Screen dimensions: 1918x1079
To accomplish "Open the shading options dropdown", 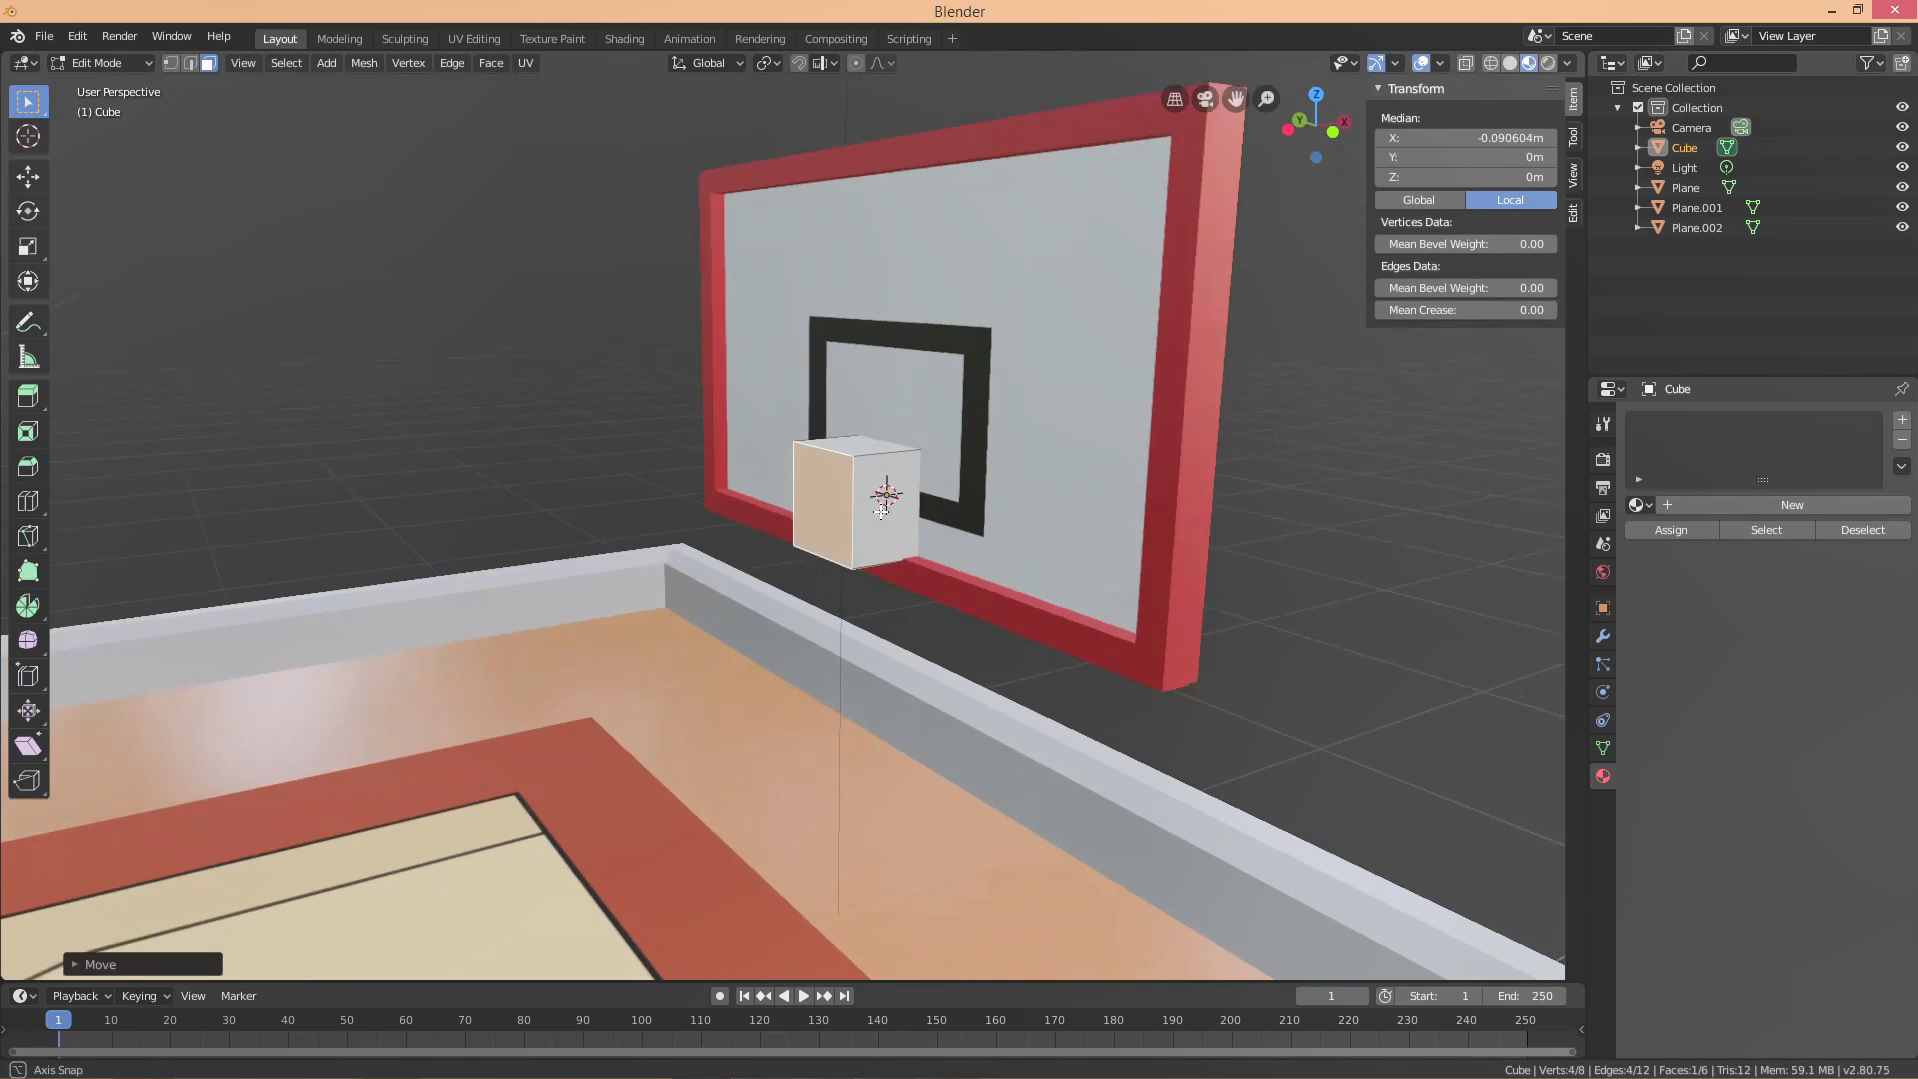I will (1568, 63).
